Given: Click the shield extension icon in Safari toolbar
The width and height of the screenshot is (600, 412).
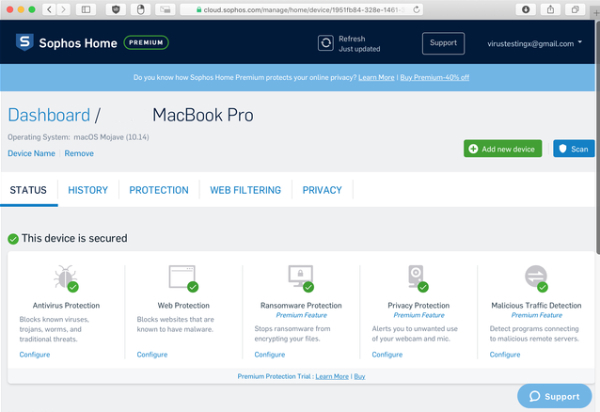Looking at the screenshot, I should 116,9.
